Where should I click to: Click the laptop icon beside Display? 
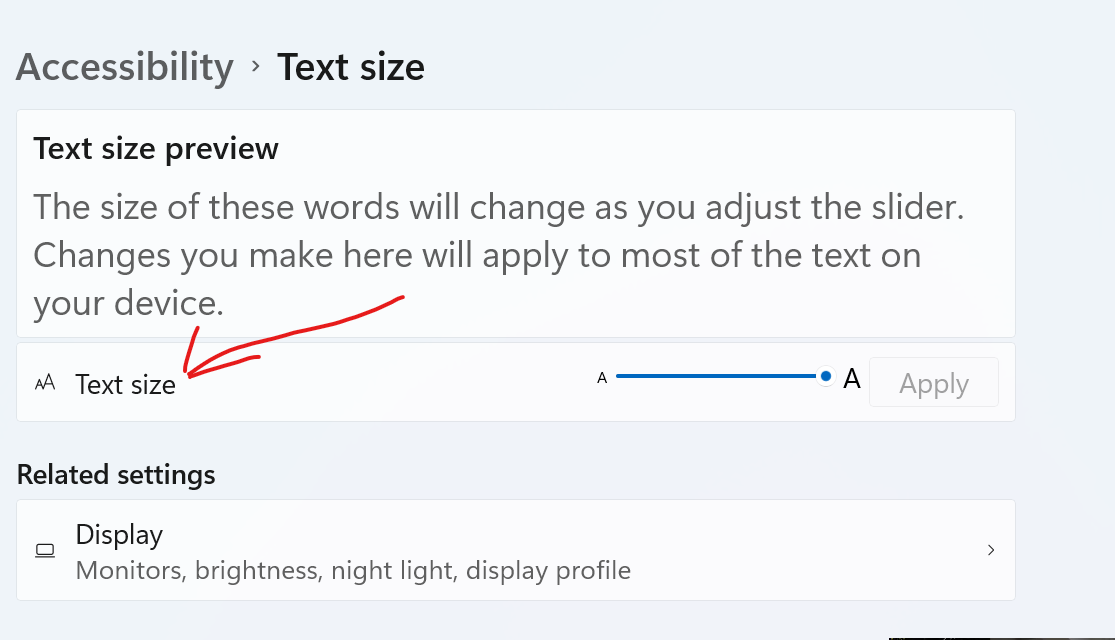(45, 550)
